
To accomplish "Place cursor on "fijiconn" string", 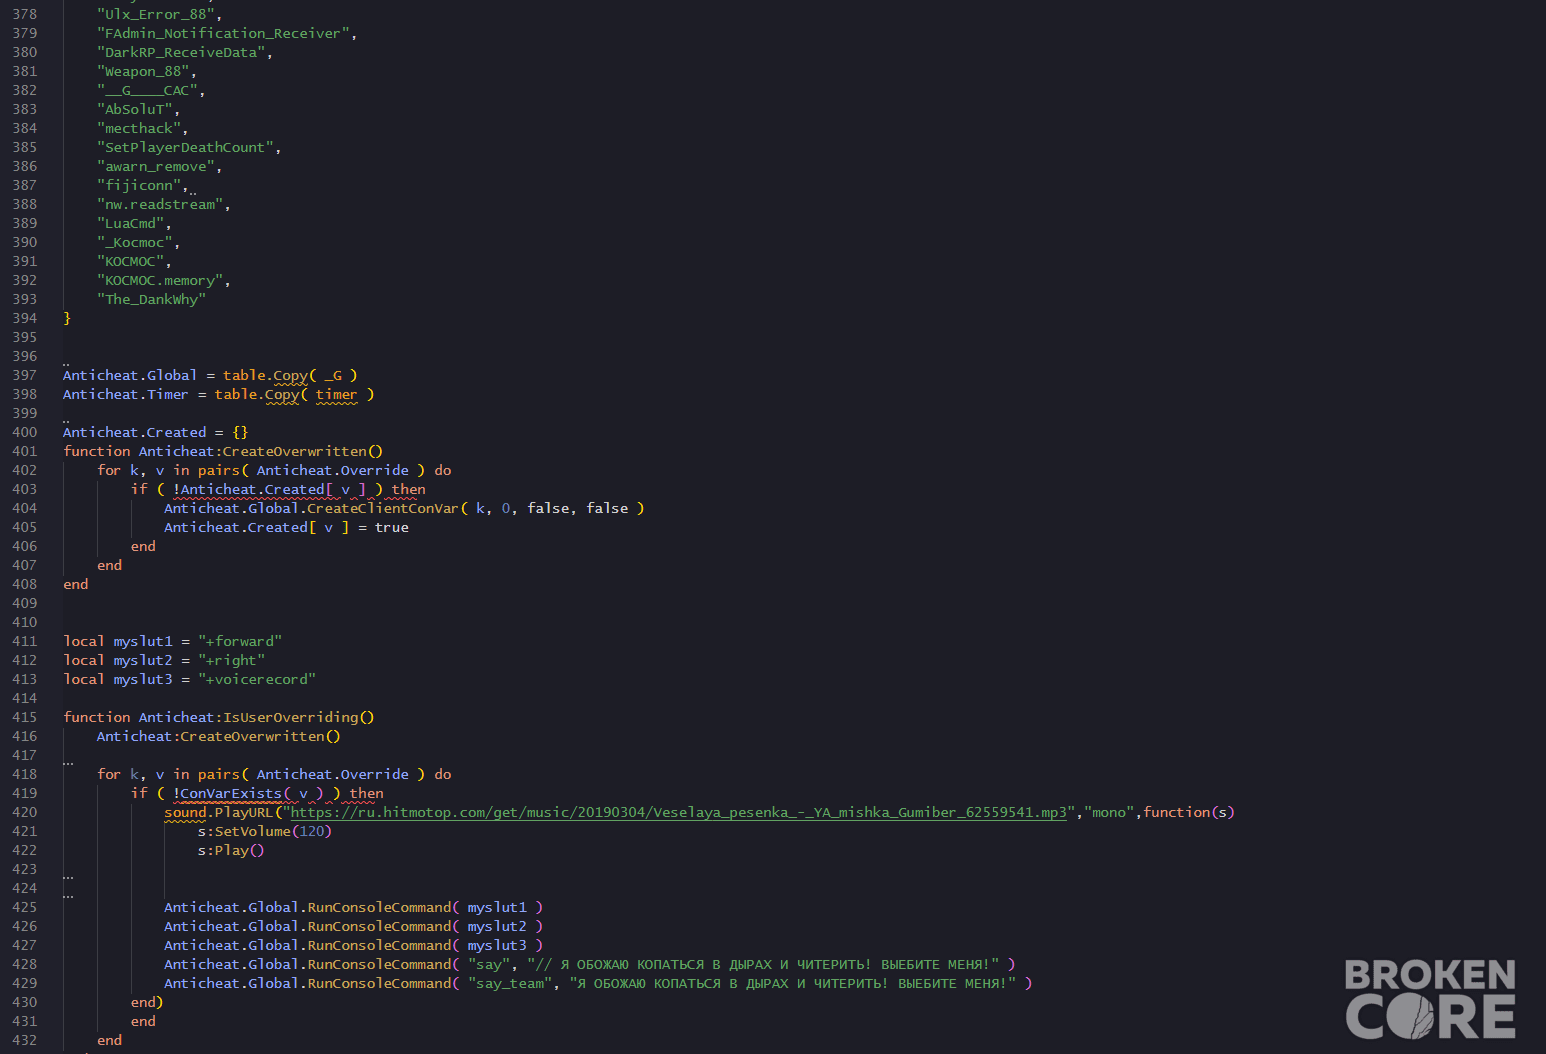I will pyautogui.click(x=139, y=185).
